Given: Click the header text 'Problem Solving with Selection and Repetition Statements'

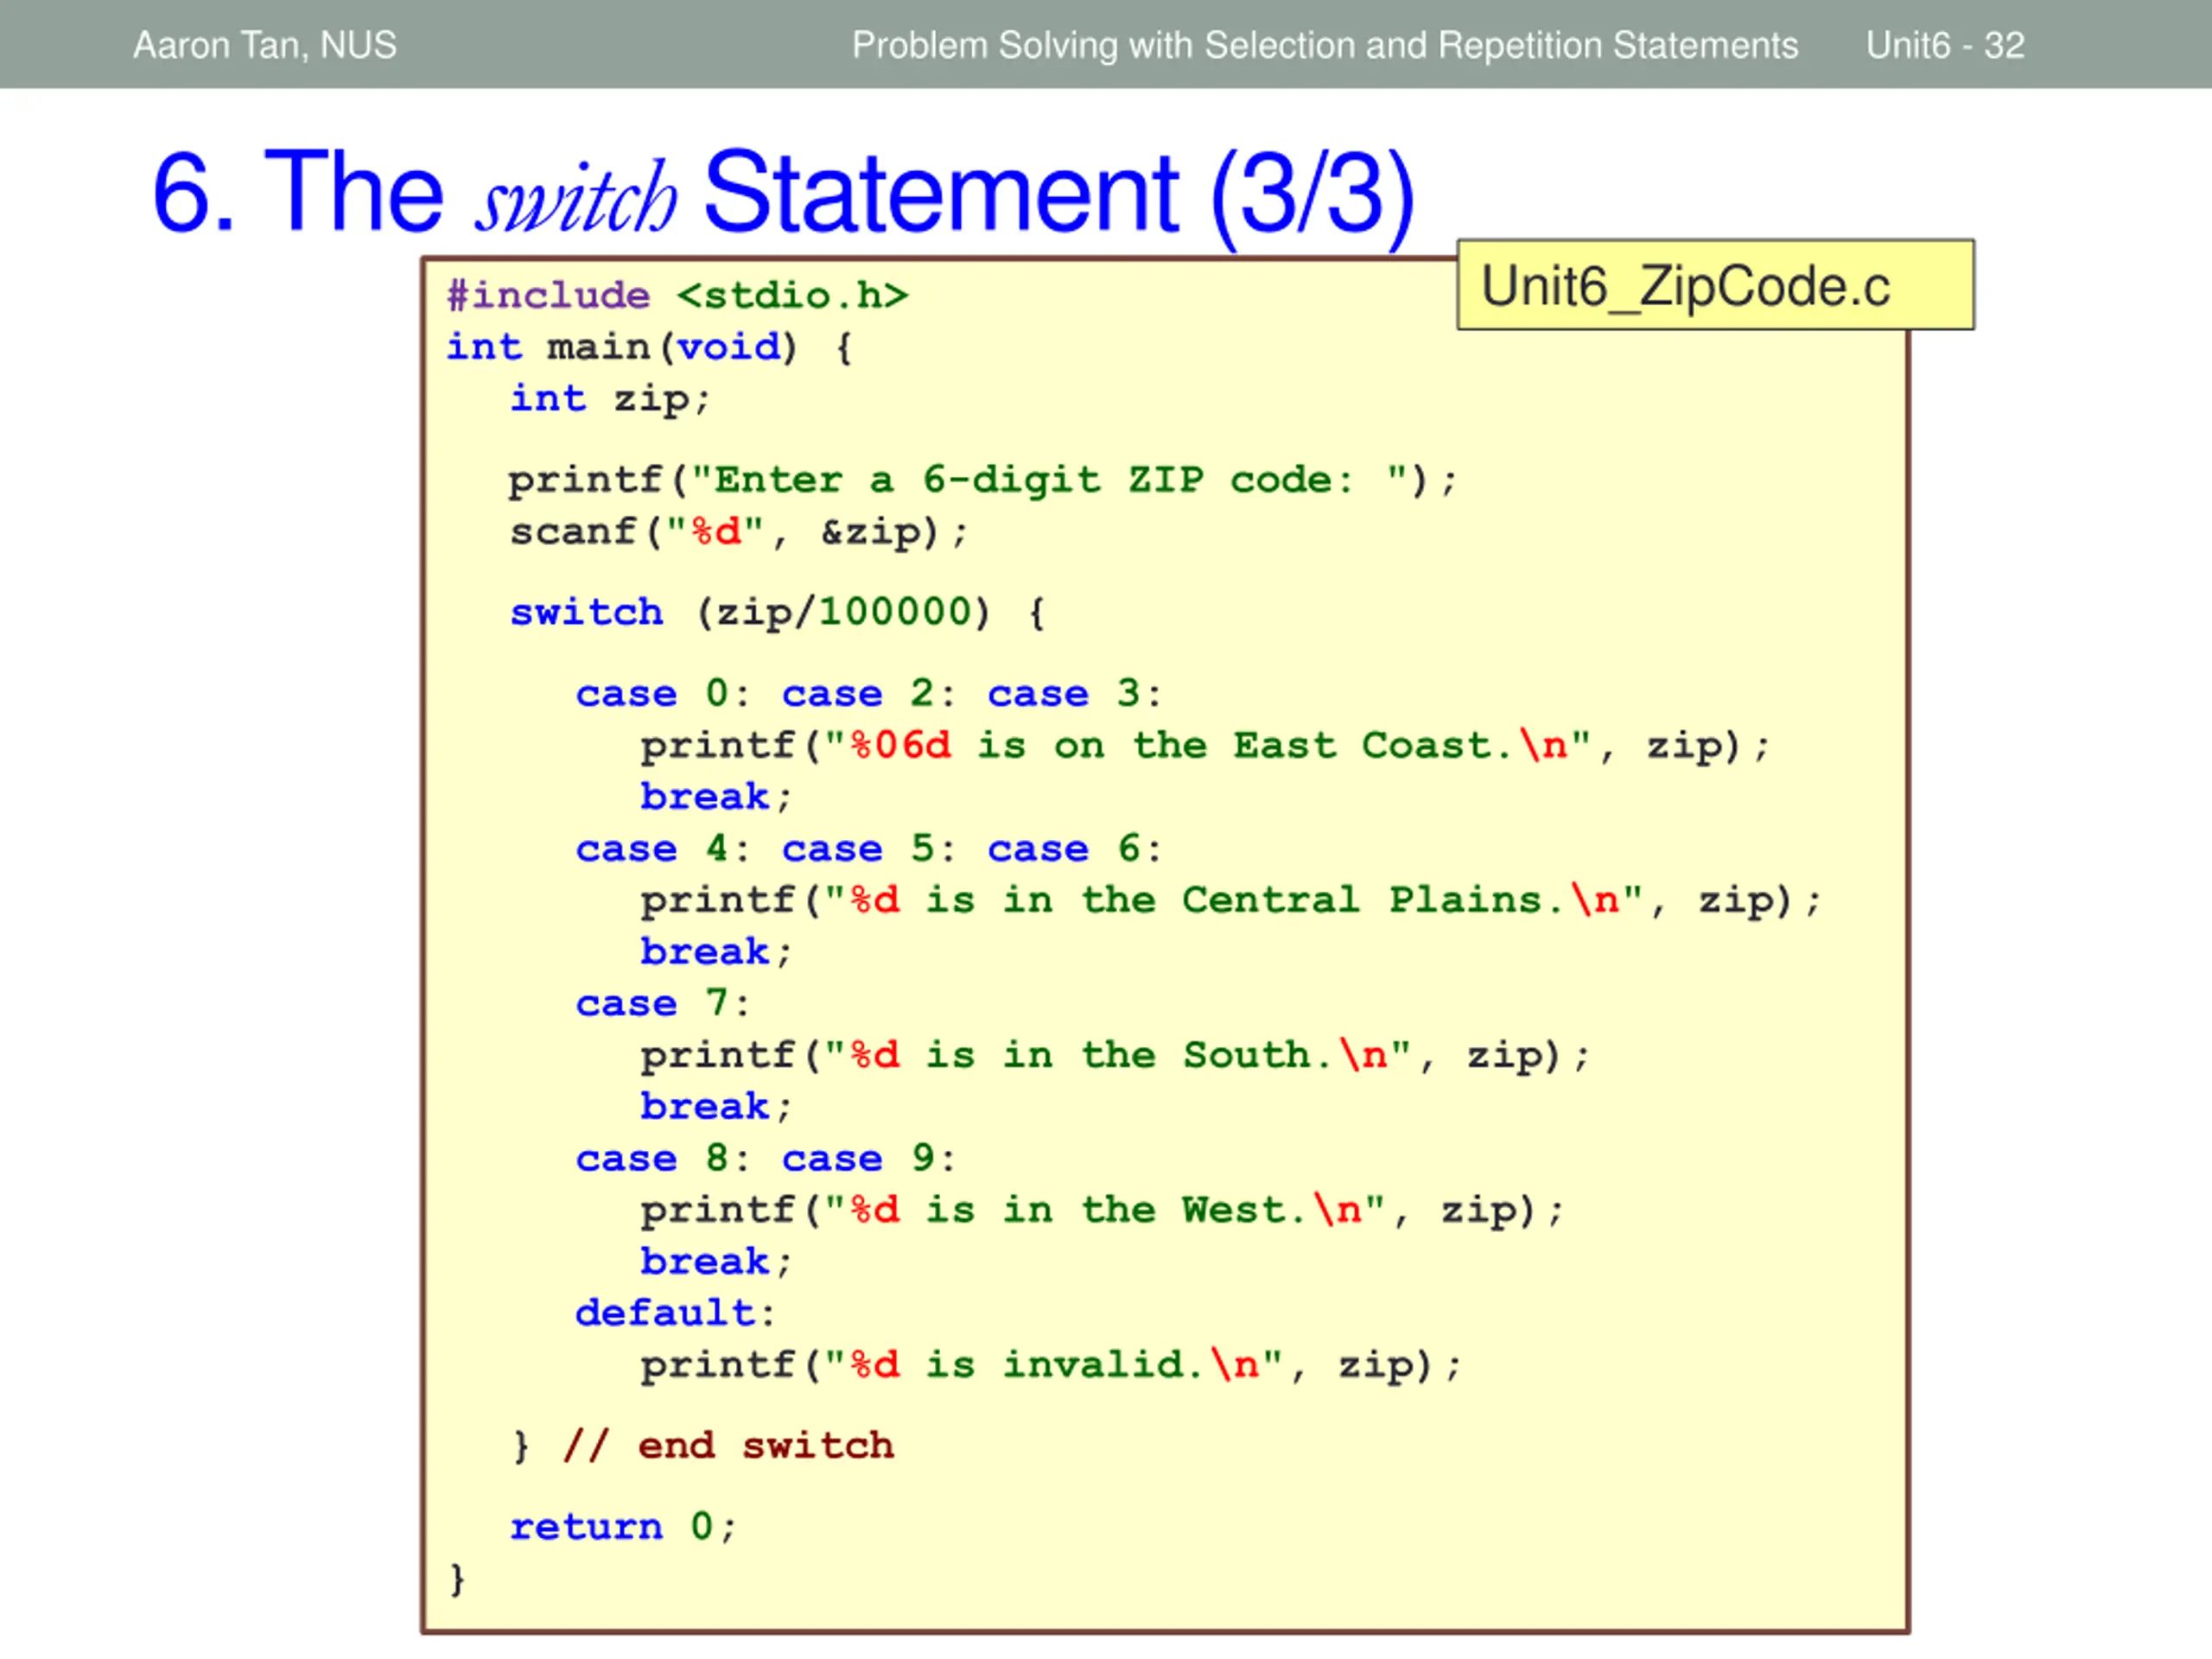Looking at the screenshot, I should point(1325,45).
